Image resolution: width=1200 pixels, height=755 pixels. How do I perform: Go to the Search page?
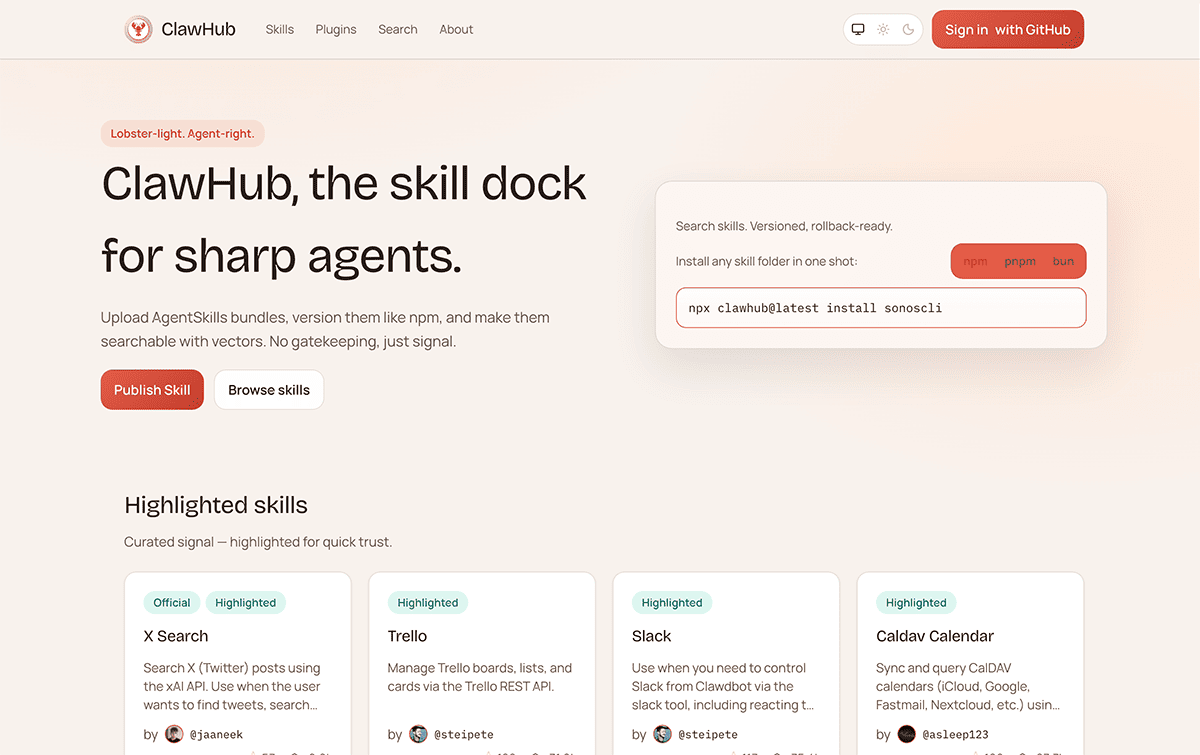coord(397,30)
